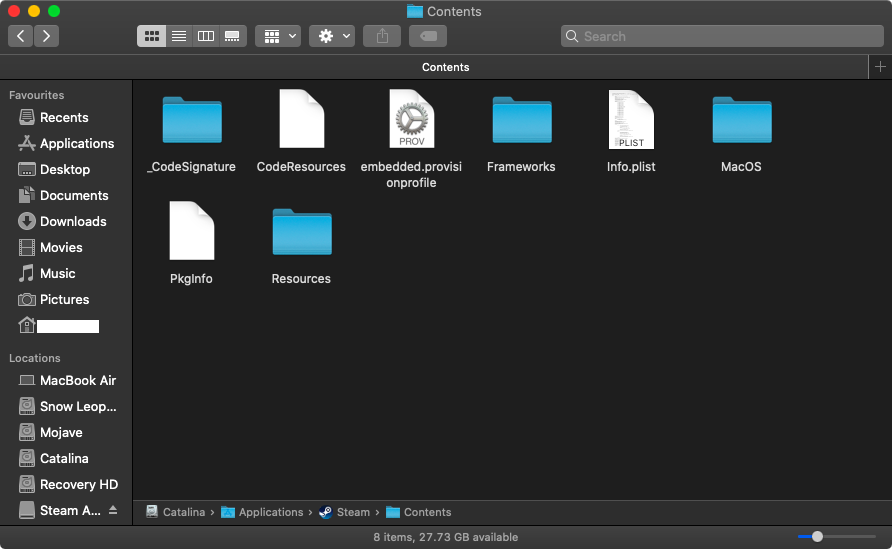
Task: Click the PkgInfo file name label
Action: click(191, 279)
